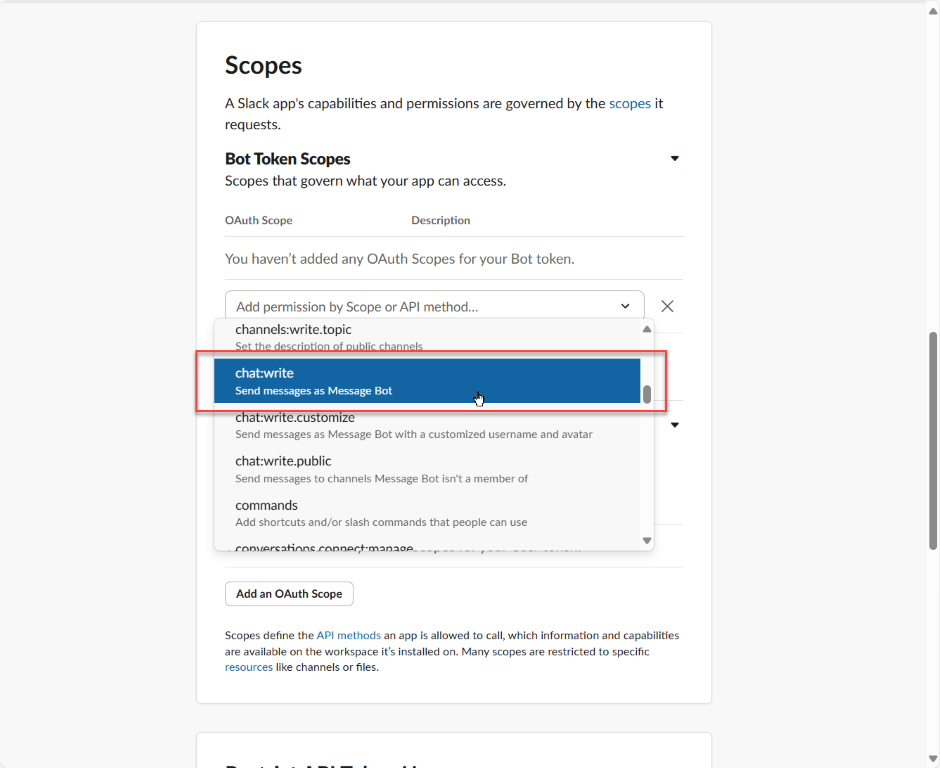Click the dropdown list scroll-up arrow
The width and height of the screenshot is (940, 768).
[646, 329]
